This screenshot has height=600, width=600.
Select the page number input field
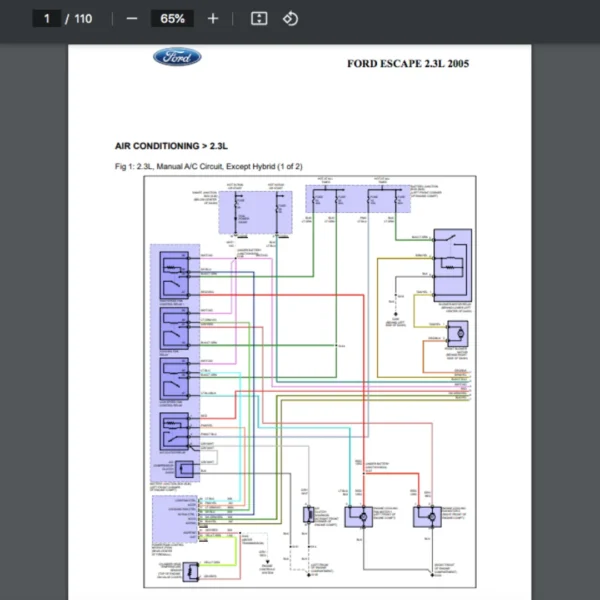click(47, 19)
